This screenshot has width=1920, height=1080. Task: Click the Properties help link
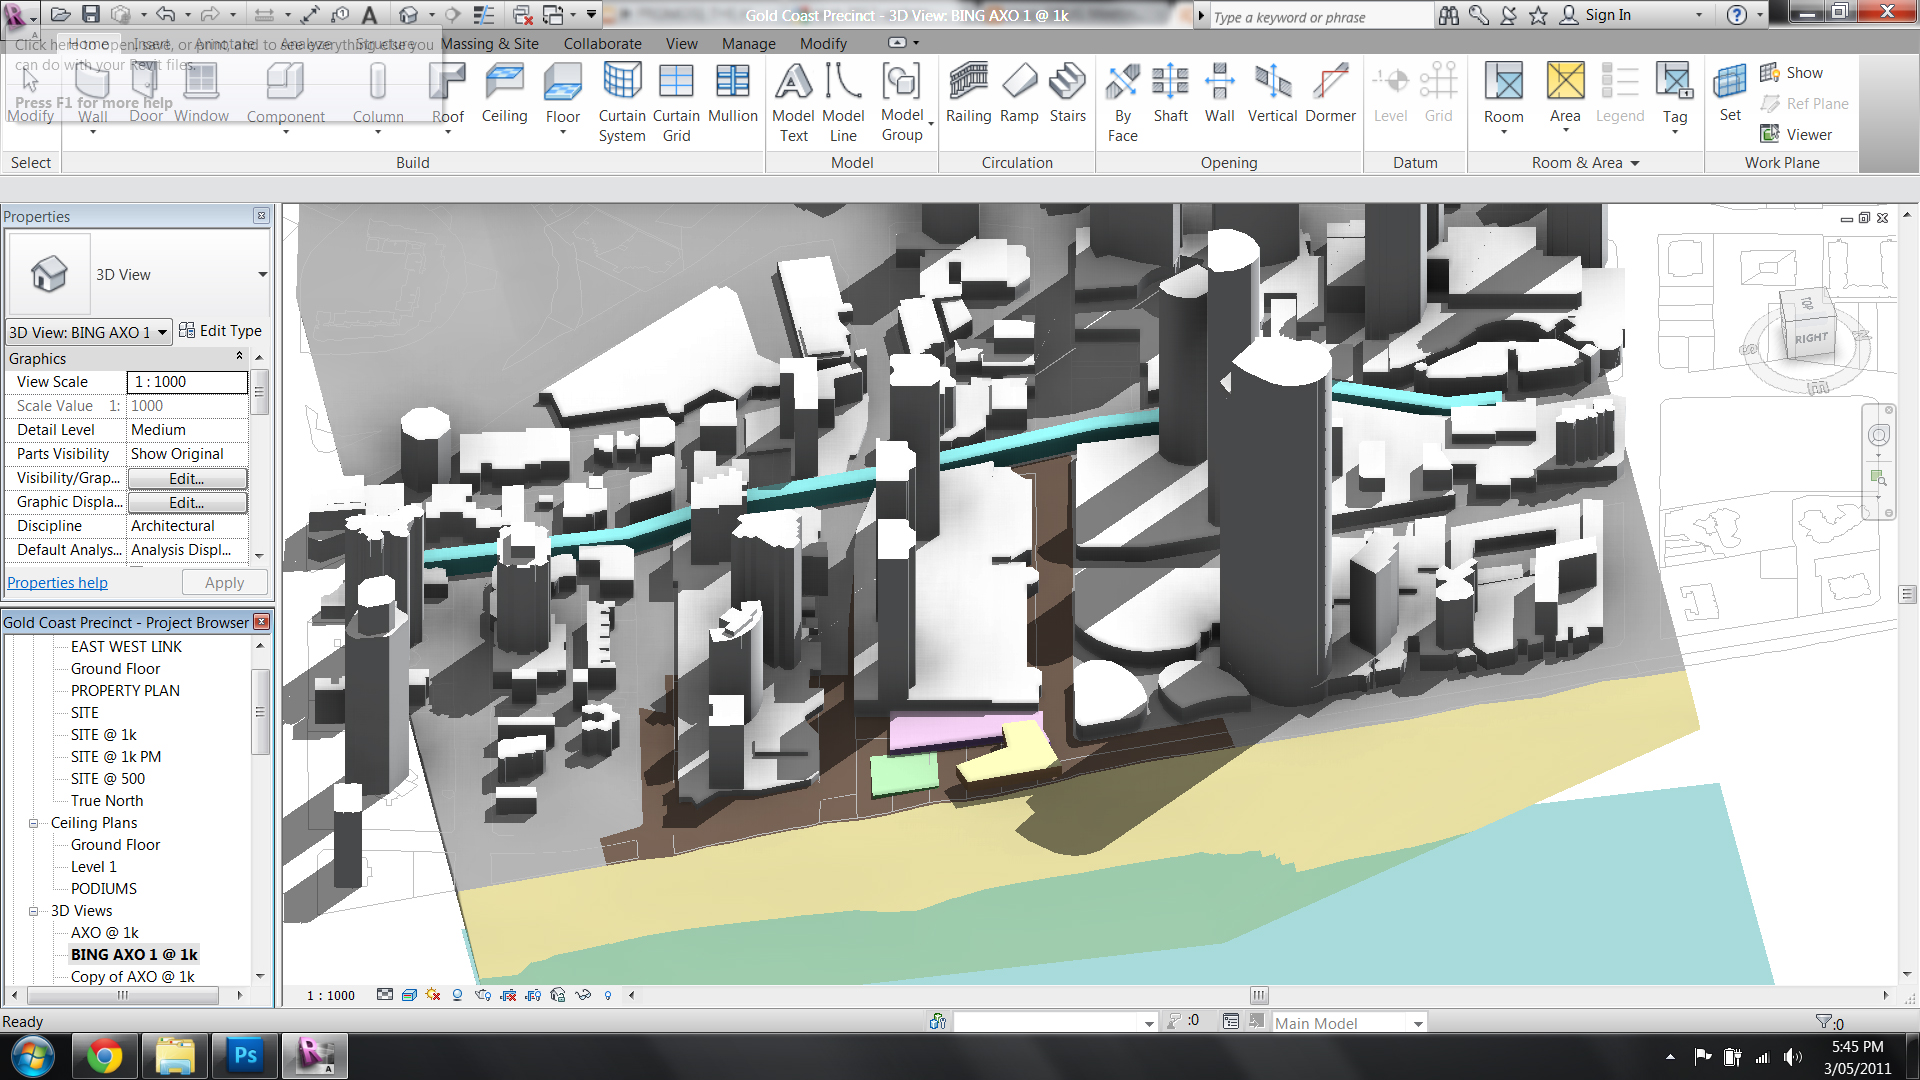click(x=57, y=583)
